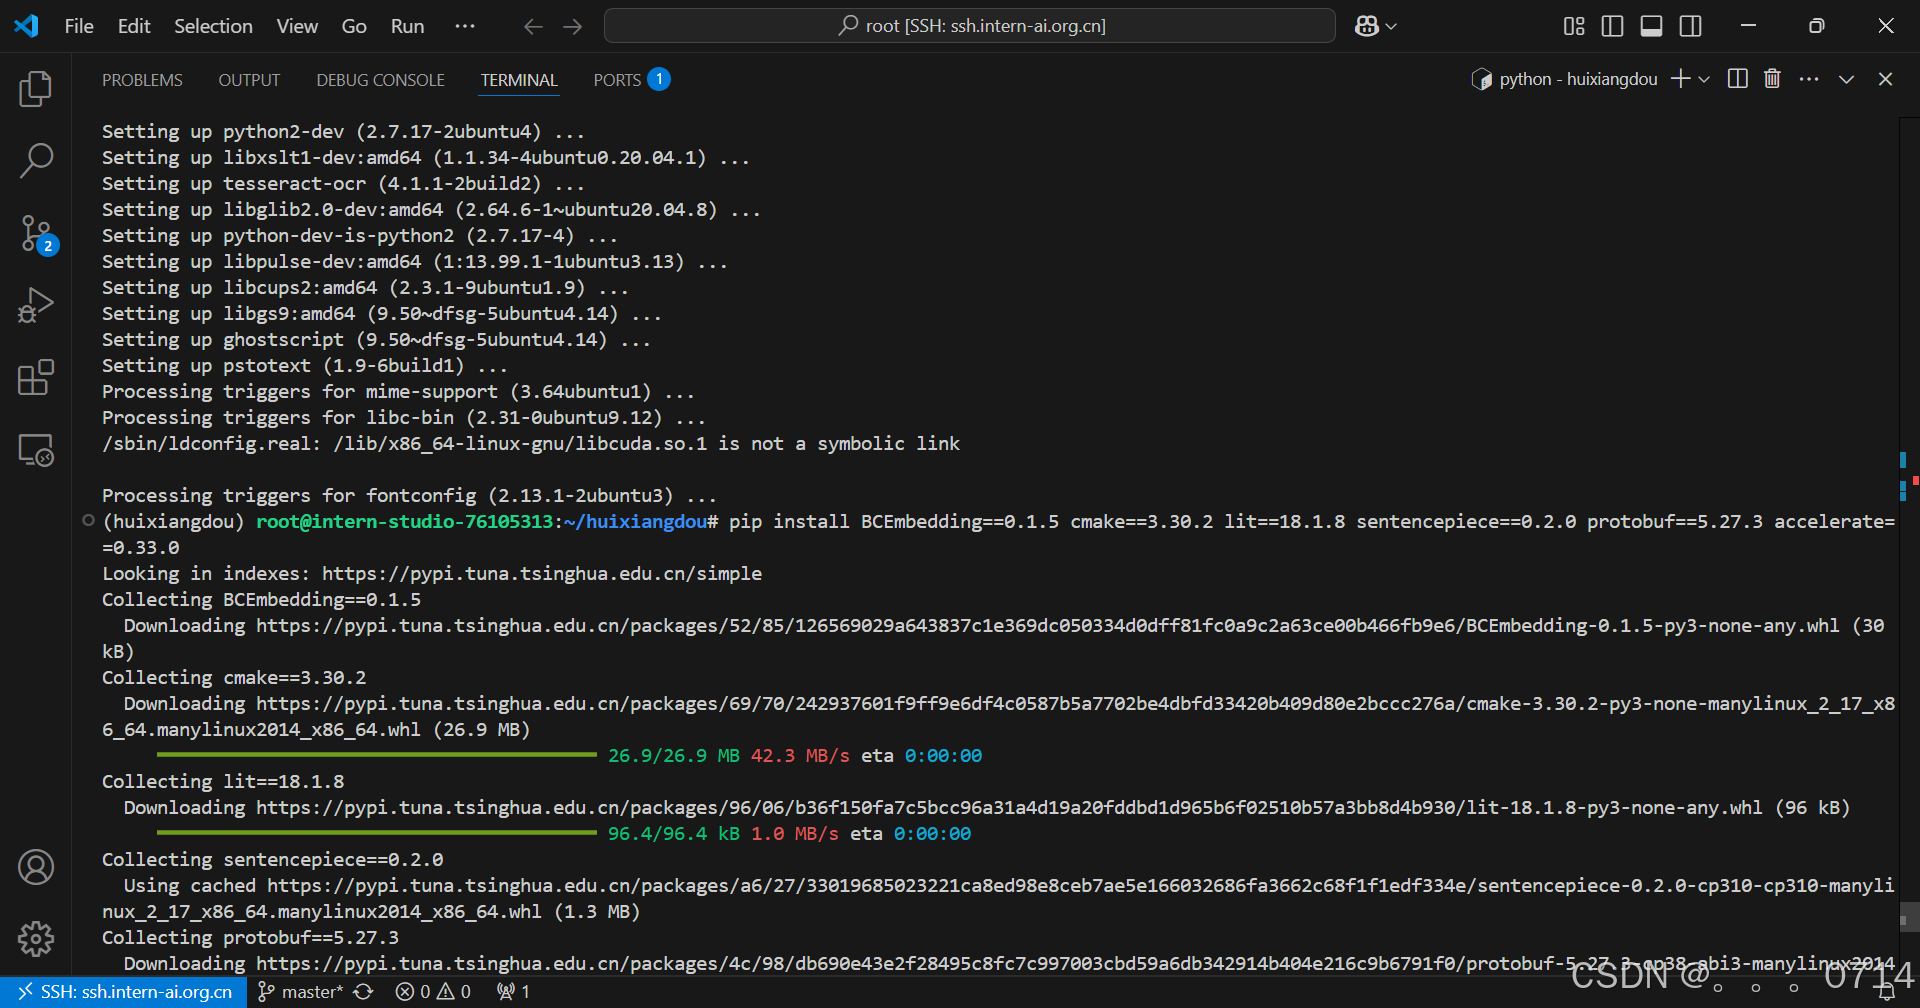
Task: Open the View menu
Action: tap(297, 26)
